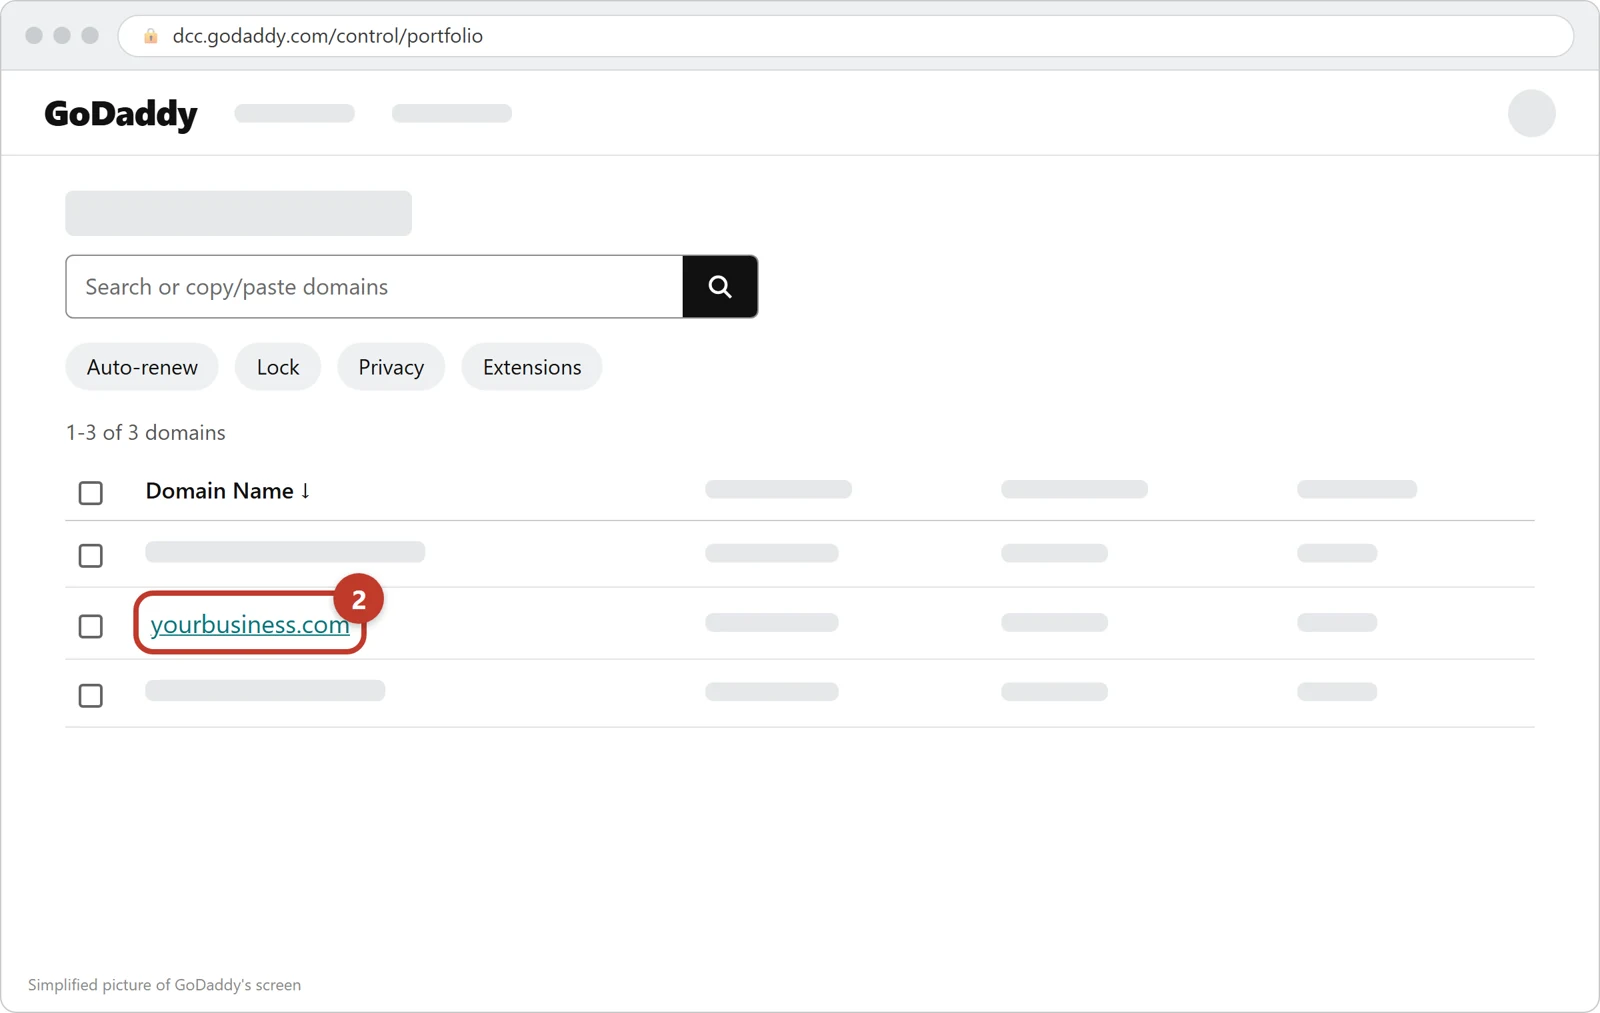The height and width of the screenshot is (1013, 1600).
Task: Check the box for yourbusiness.com row
Action: [x=91, y=626]
